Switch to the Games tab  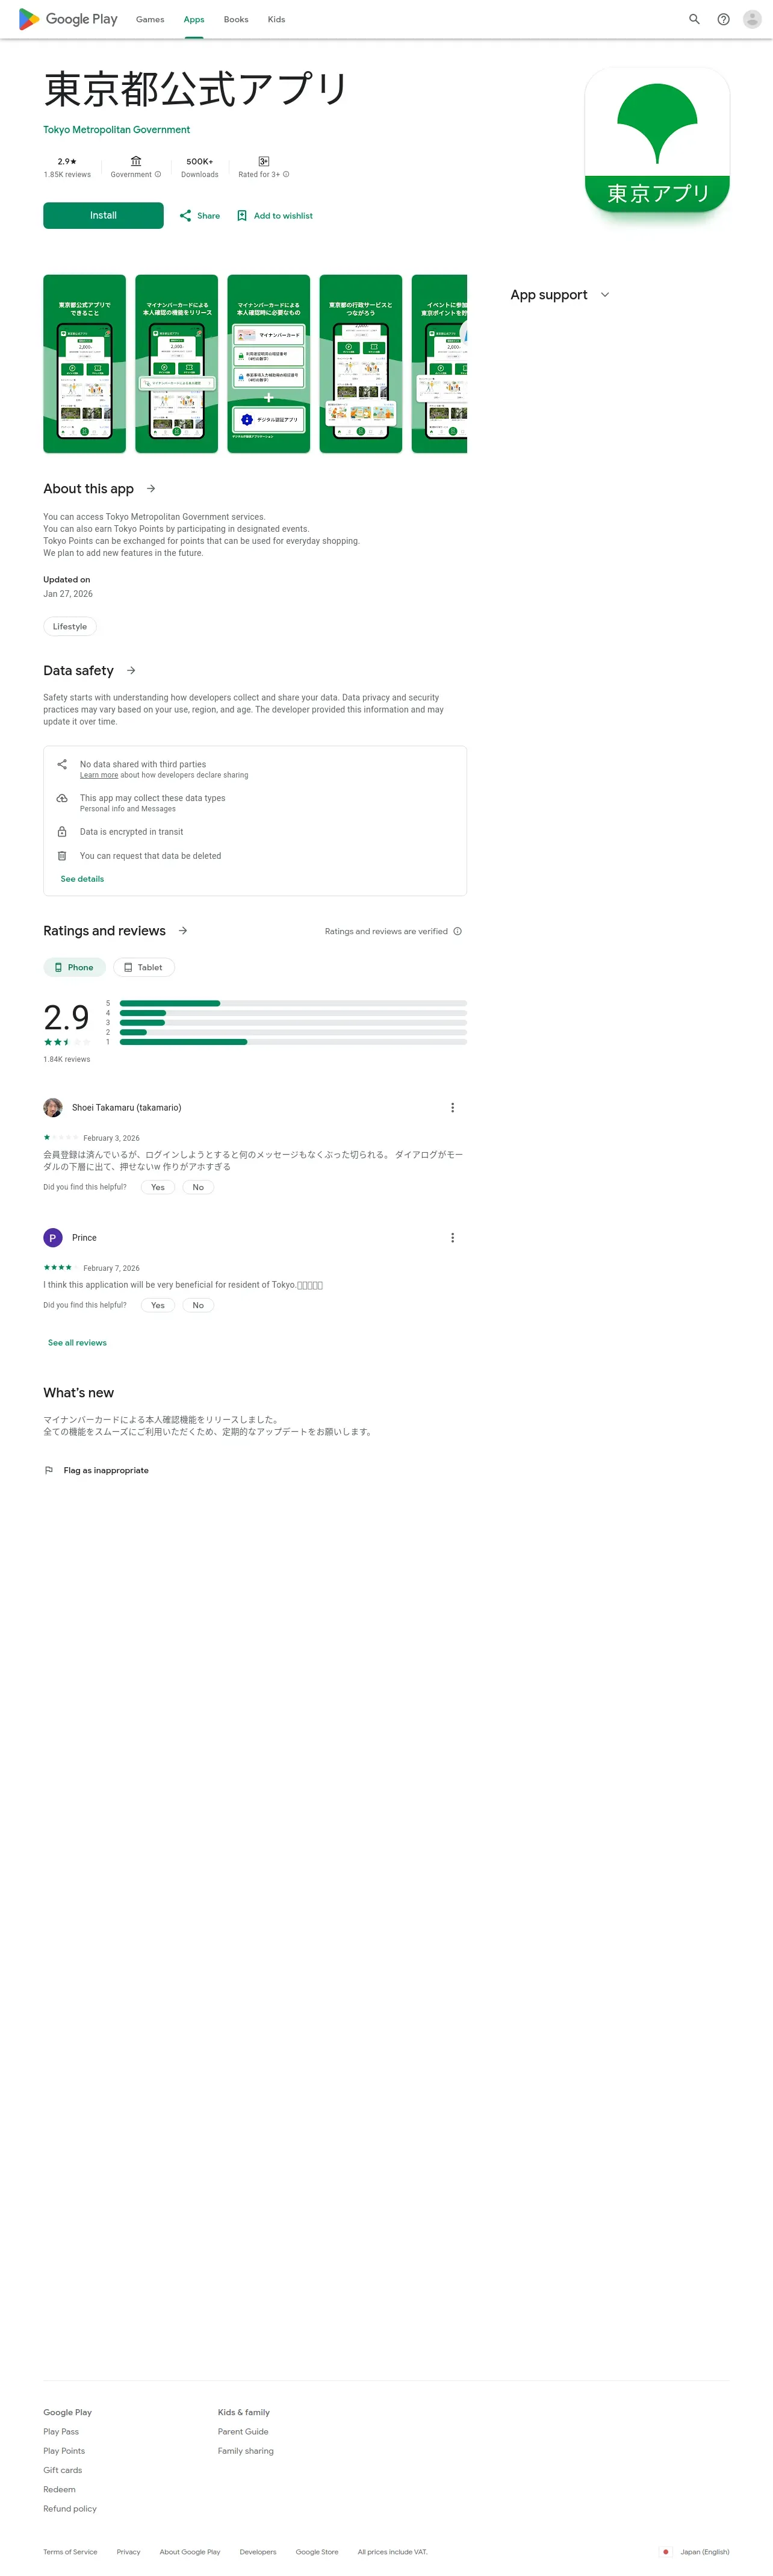point(150,19)
